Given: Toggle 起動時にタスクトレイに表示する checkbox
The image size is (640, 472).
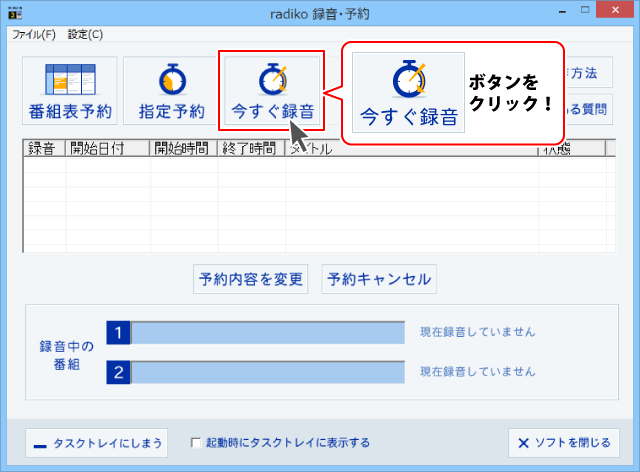Looking at the screenshot, I should point(196,443).
